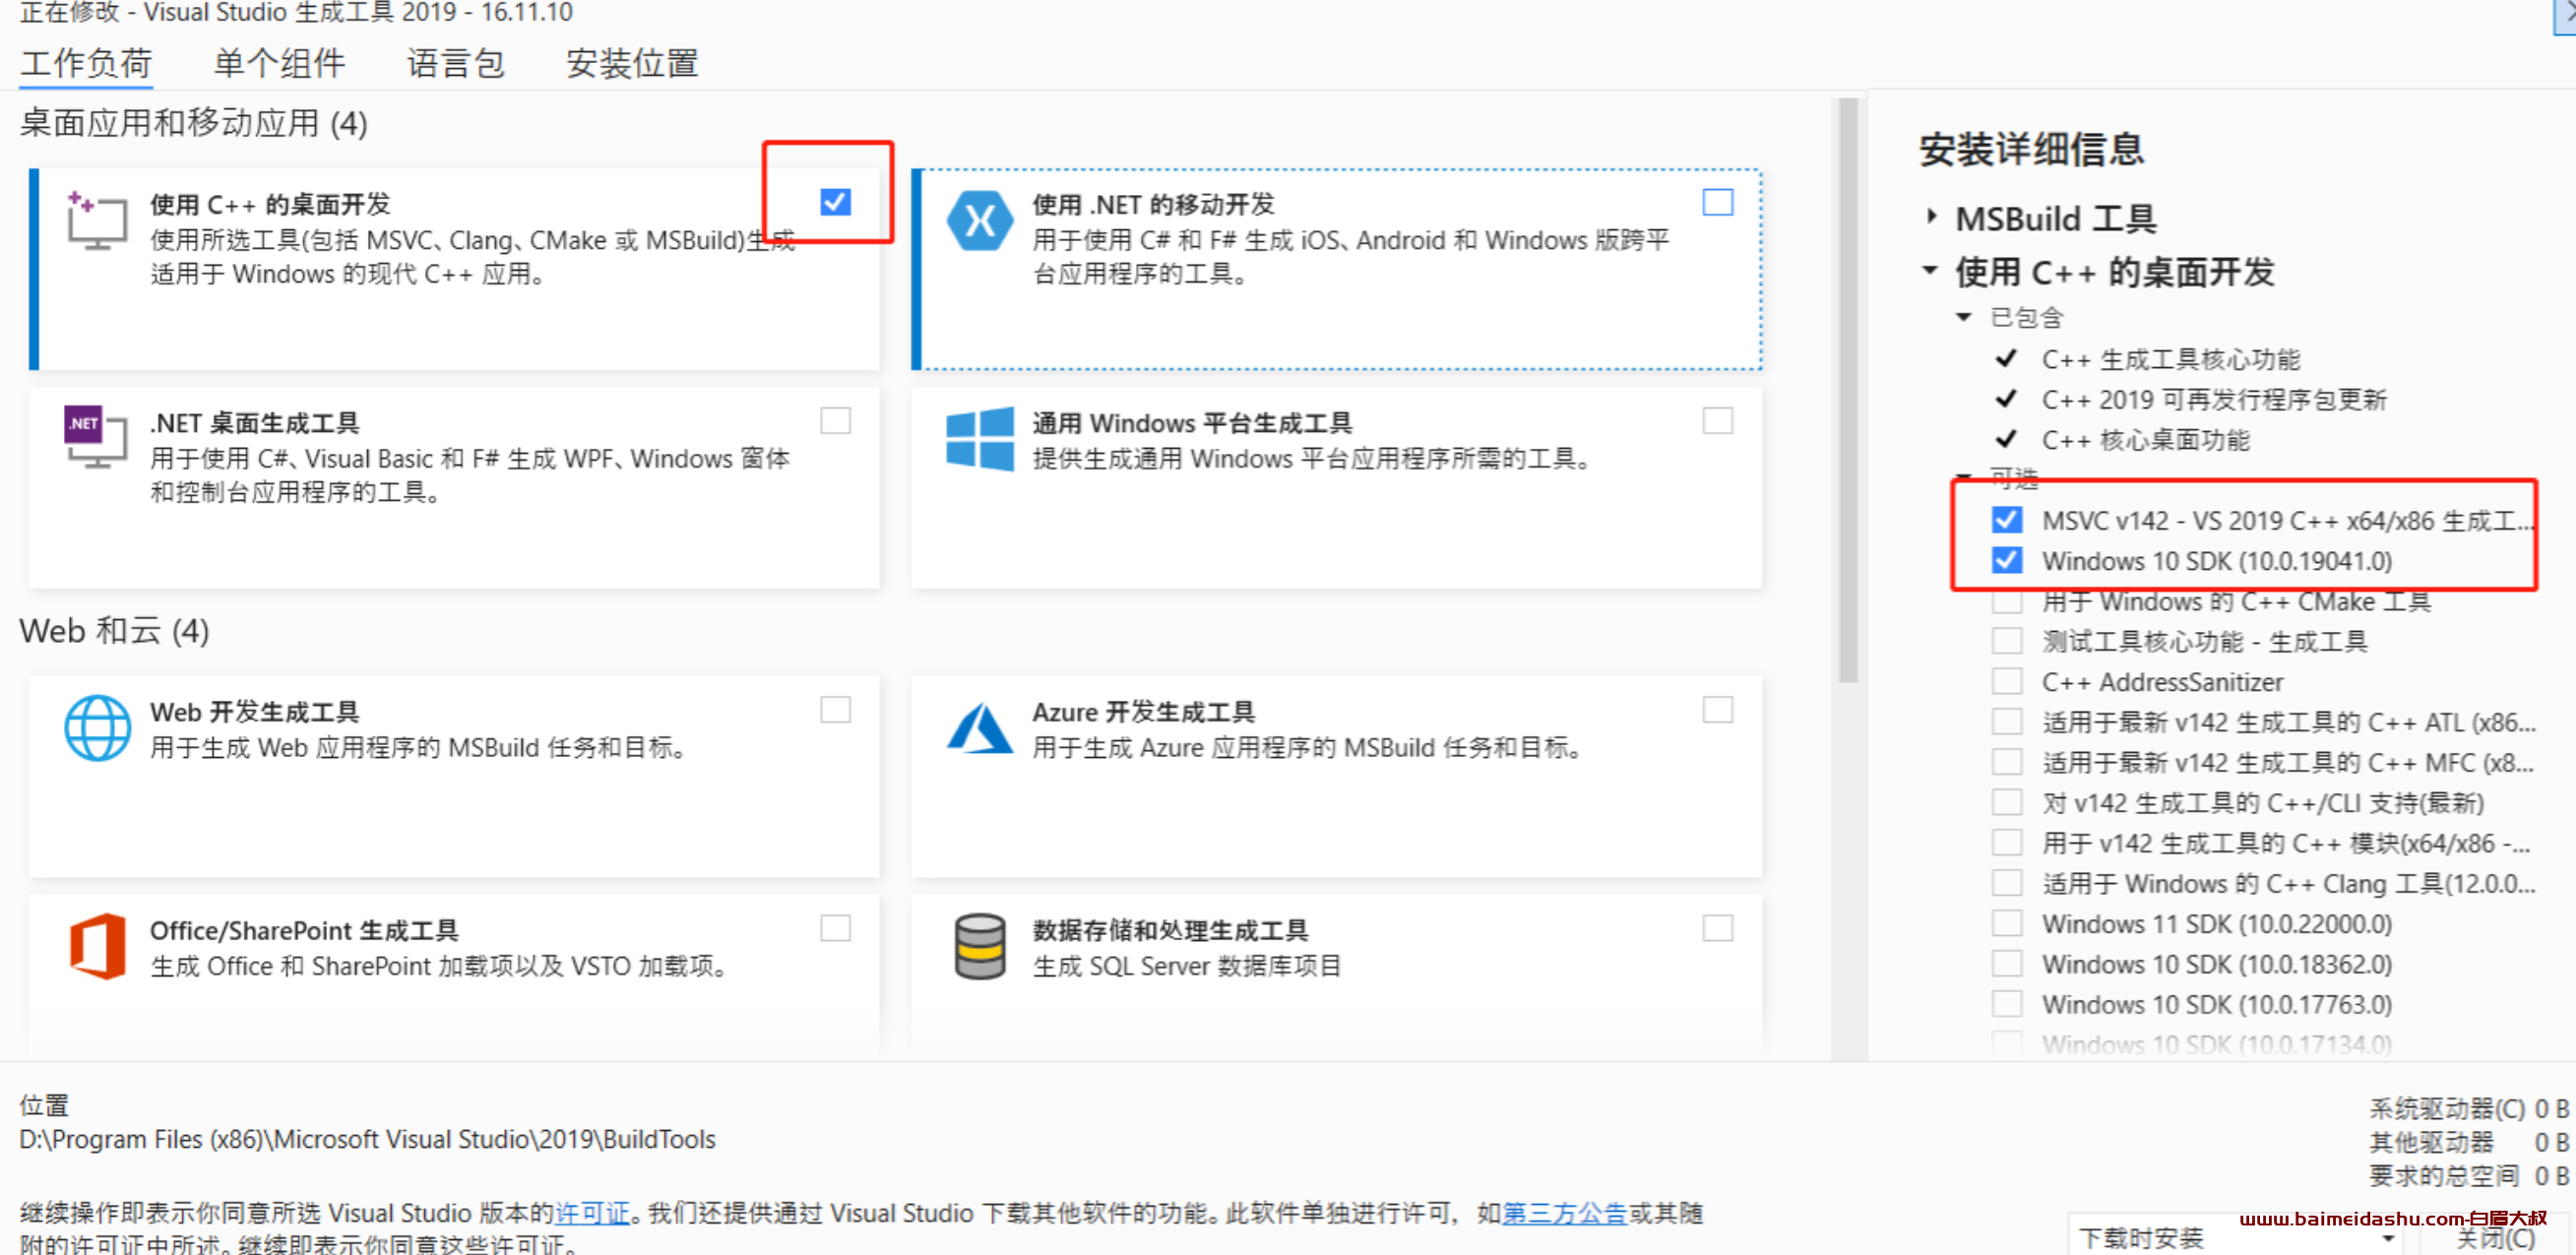Uncheck MSVC v142 - VS 2019 C++ x64/x86 component
Screen dimensions: 2576x1255
coord(2006,520)
